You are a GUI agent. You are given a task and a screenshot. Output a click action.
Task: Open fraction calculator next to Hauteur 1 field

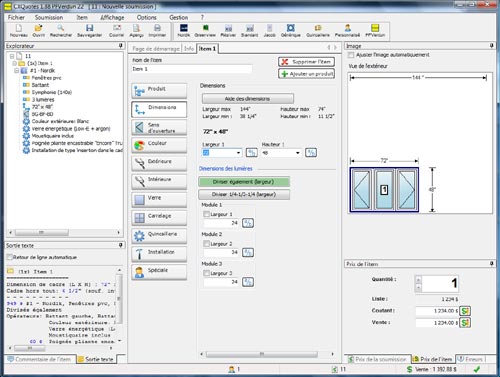pos(311,153)
